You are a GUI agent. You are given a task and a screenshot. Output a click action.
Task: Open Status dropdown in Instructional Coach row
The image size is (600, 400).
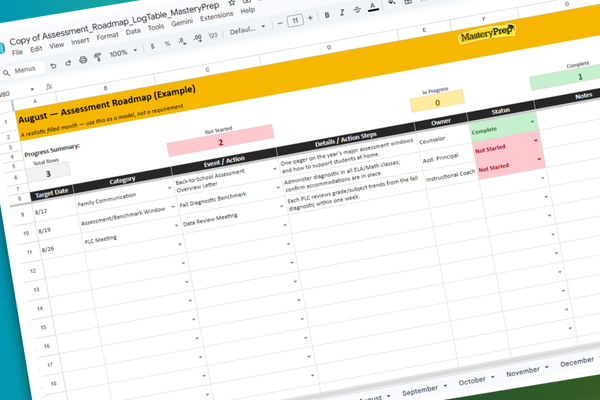point(539,159)
